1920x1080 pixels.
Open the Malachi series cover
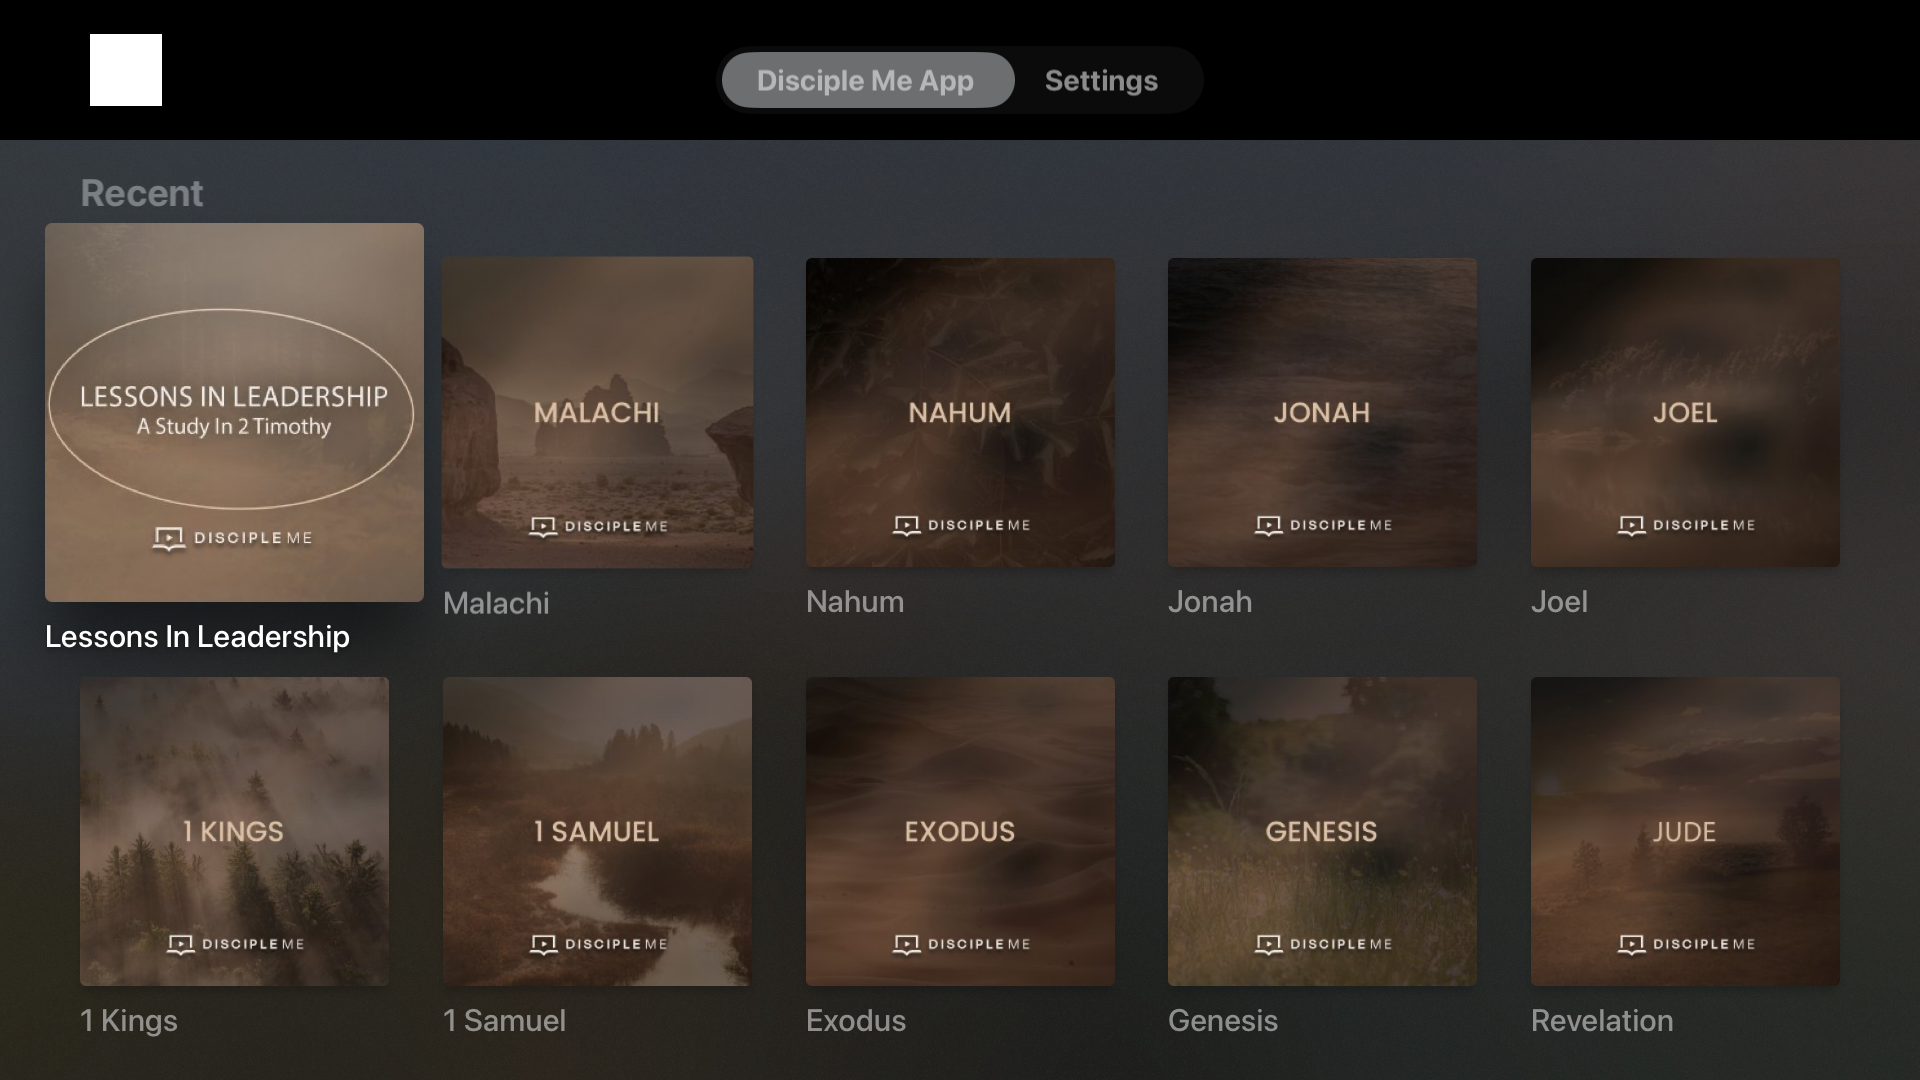click(x=598, y=412)
